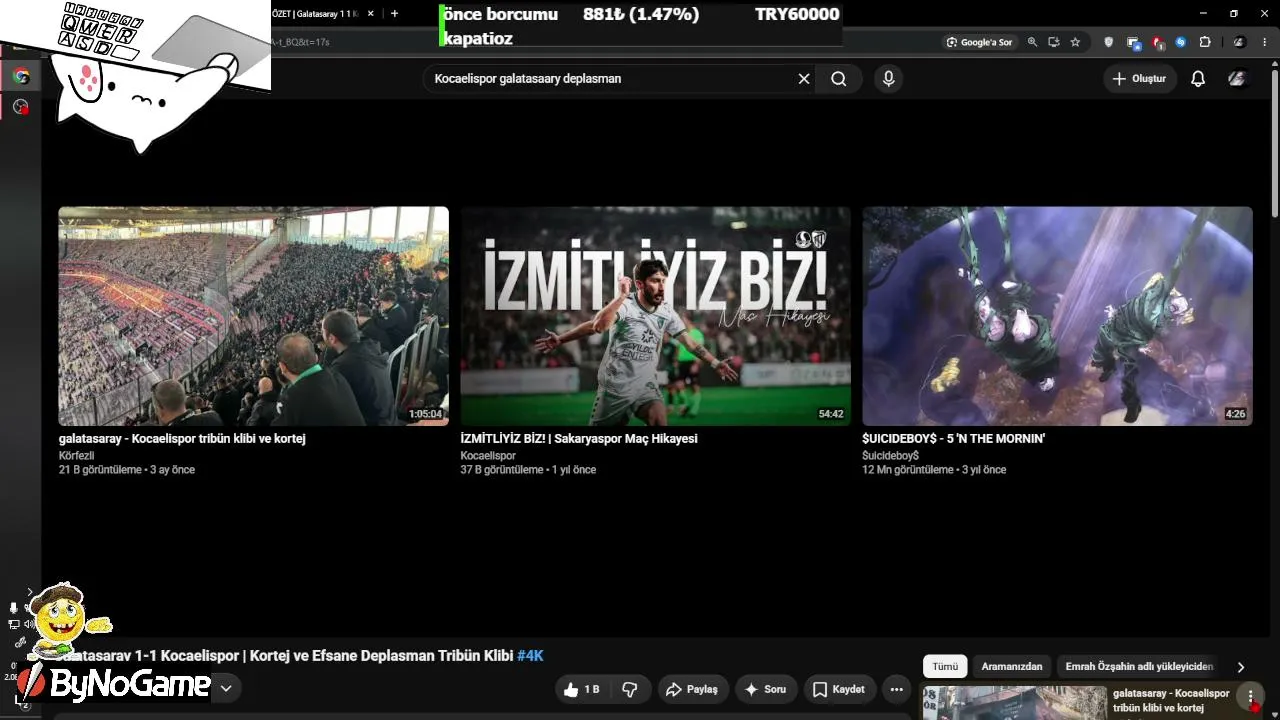Open the red extension with badge 1

pos(1157,42)
